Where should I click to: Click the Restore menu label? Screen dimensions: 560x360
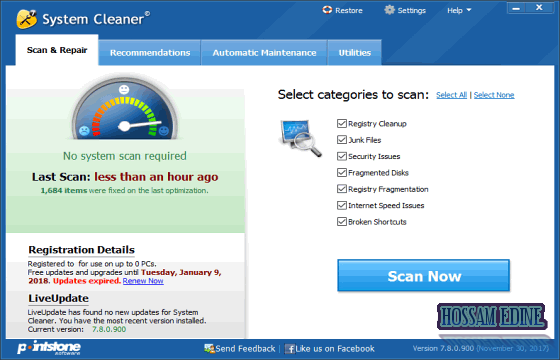(349, 10)
